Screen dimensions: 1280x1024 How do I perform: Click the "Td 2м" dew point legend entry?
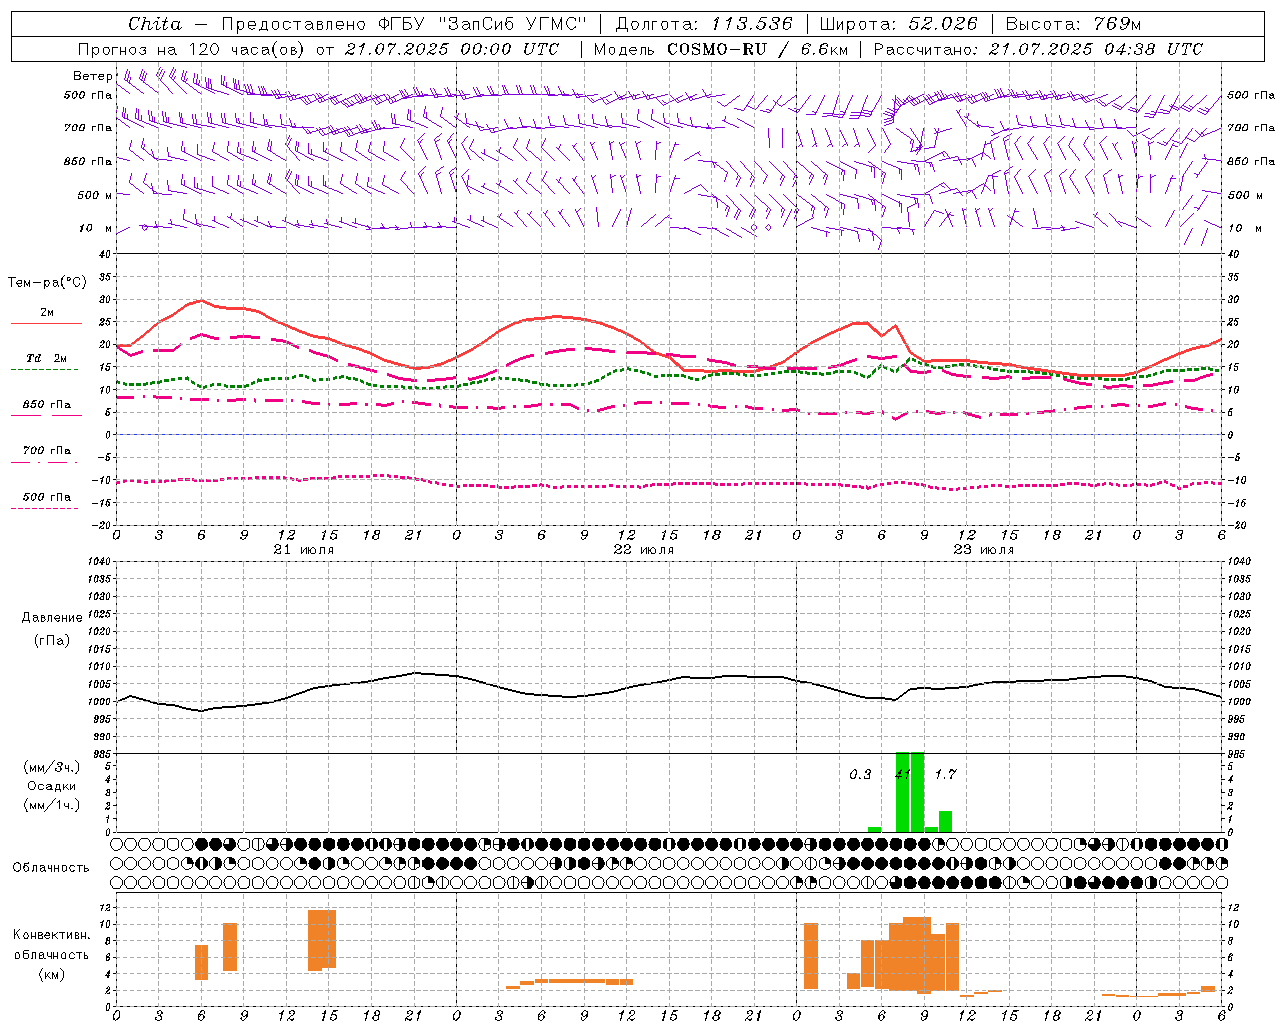tap(47, 358)
